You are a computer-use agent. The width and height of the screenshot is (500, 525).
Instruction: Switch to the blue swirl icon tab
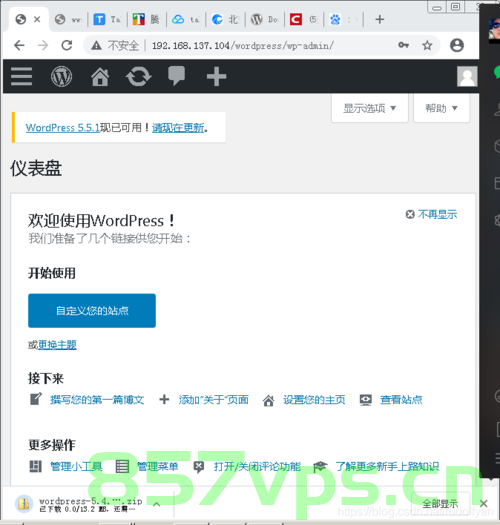[x=217, y=19]
